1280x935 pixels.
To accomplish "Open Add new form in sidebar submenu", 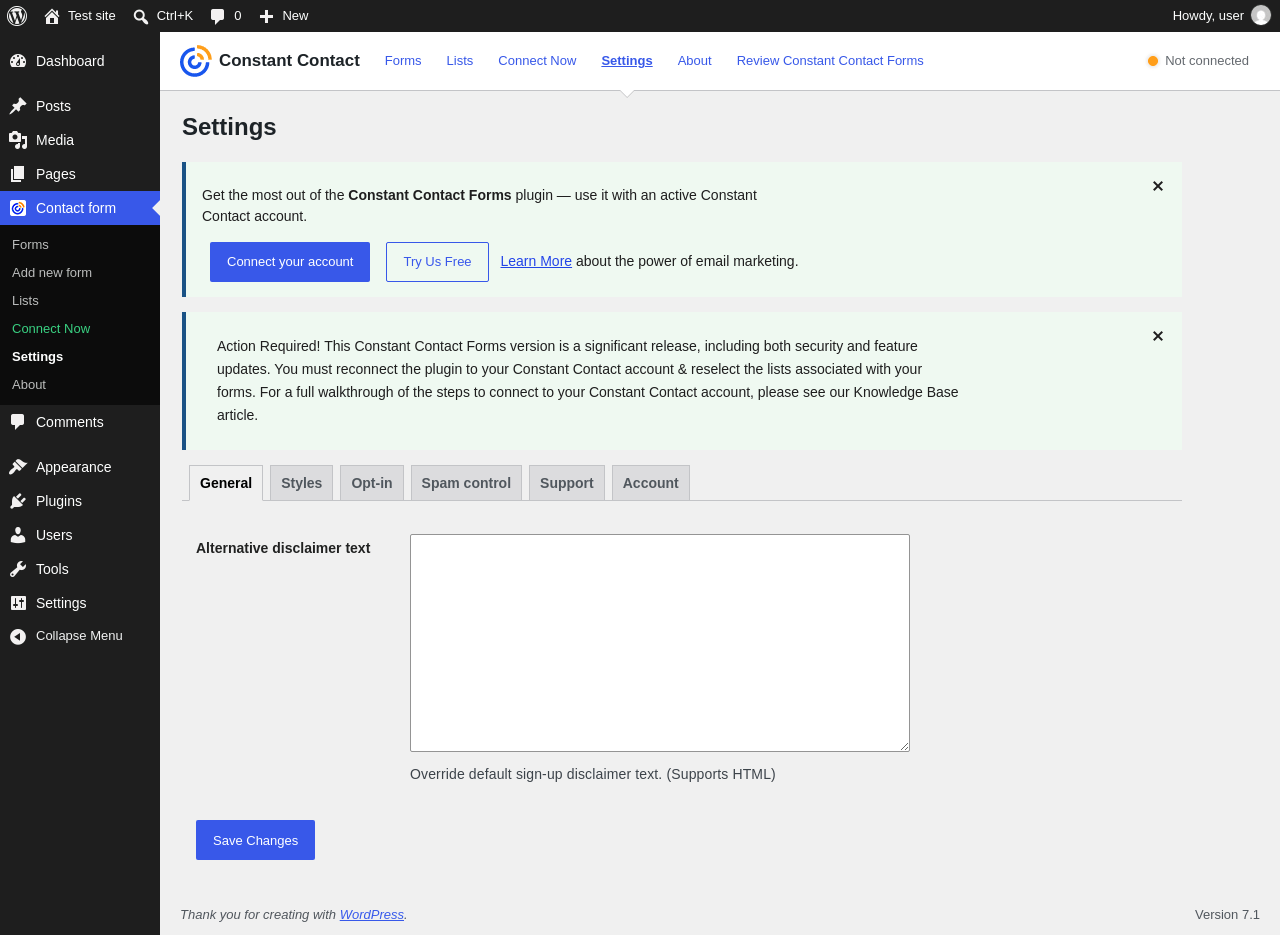I will (x=52, y=273).
